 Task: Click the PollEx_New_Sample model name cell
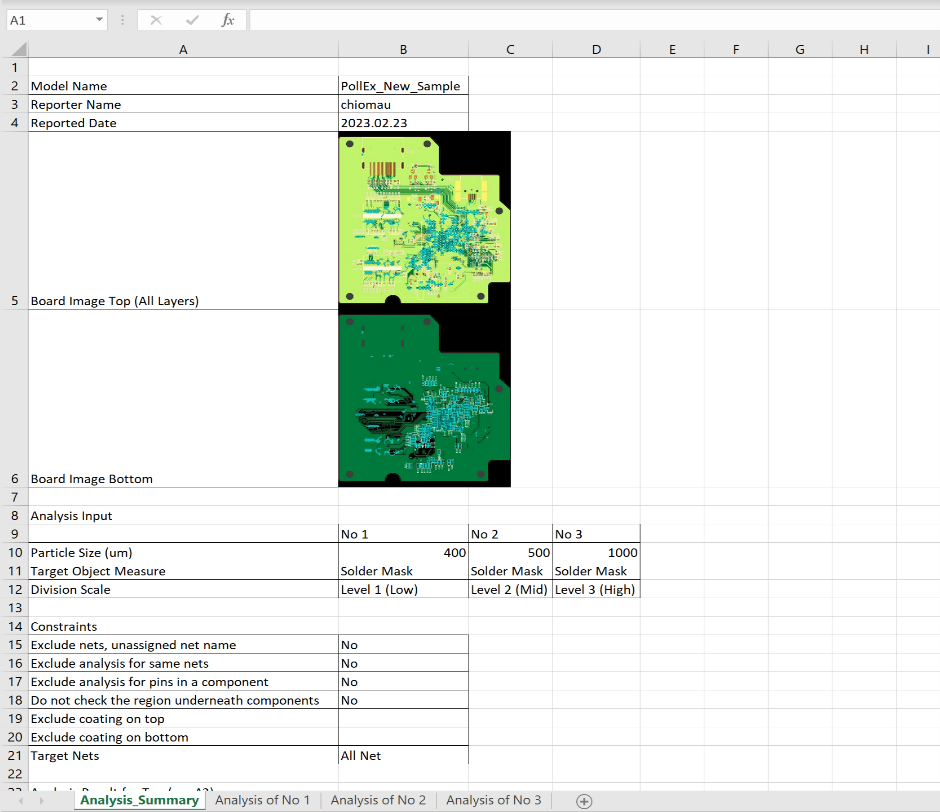[402, 86]
